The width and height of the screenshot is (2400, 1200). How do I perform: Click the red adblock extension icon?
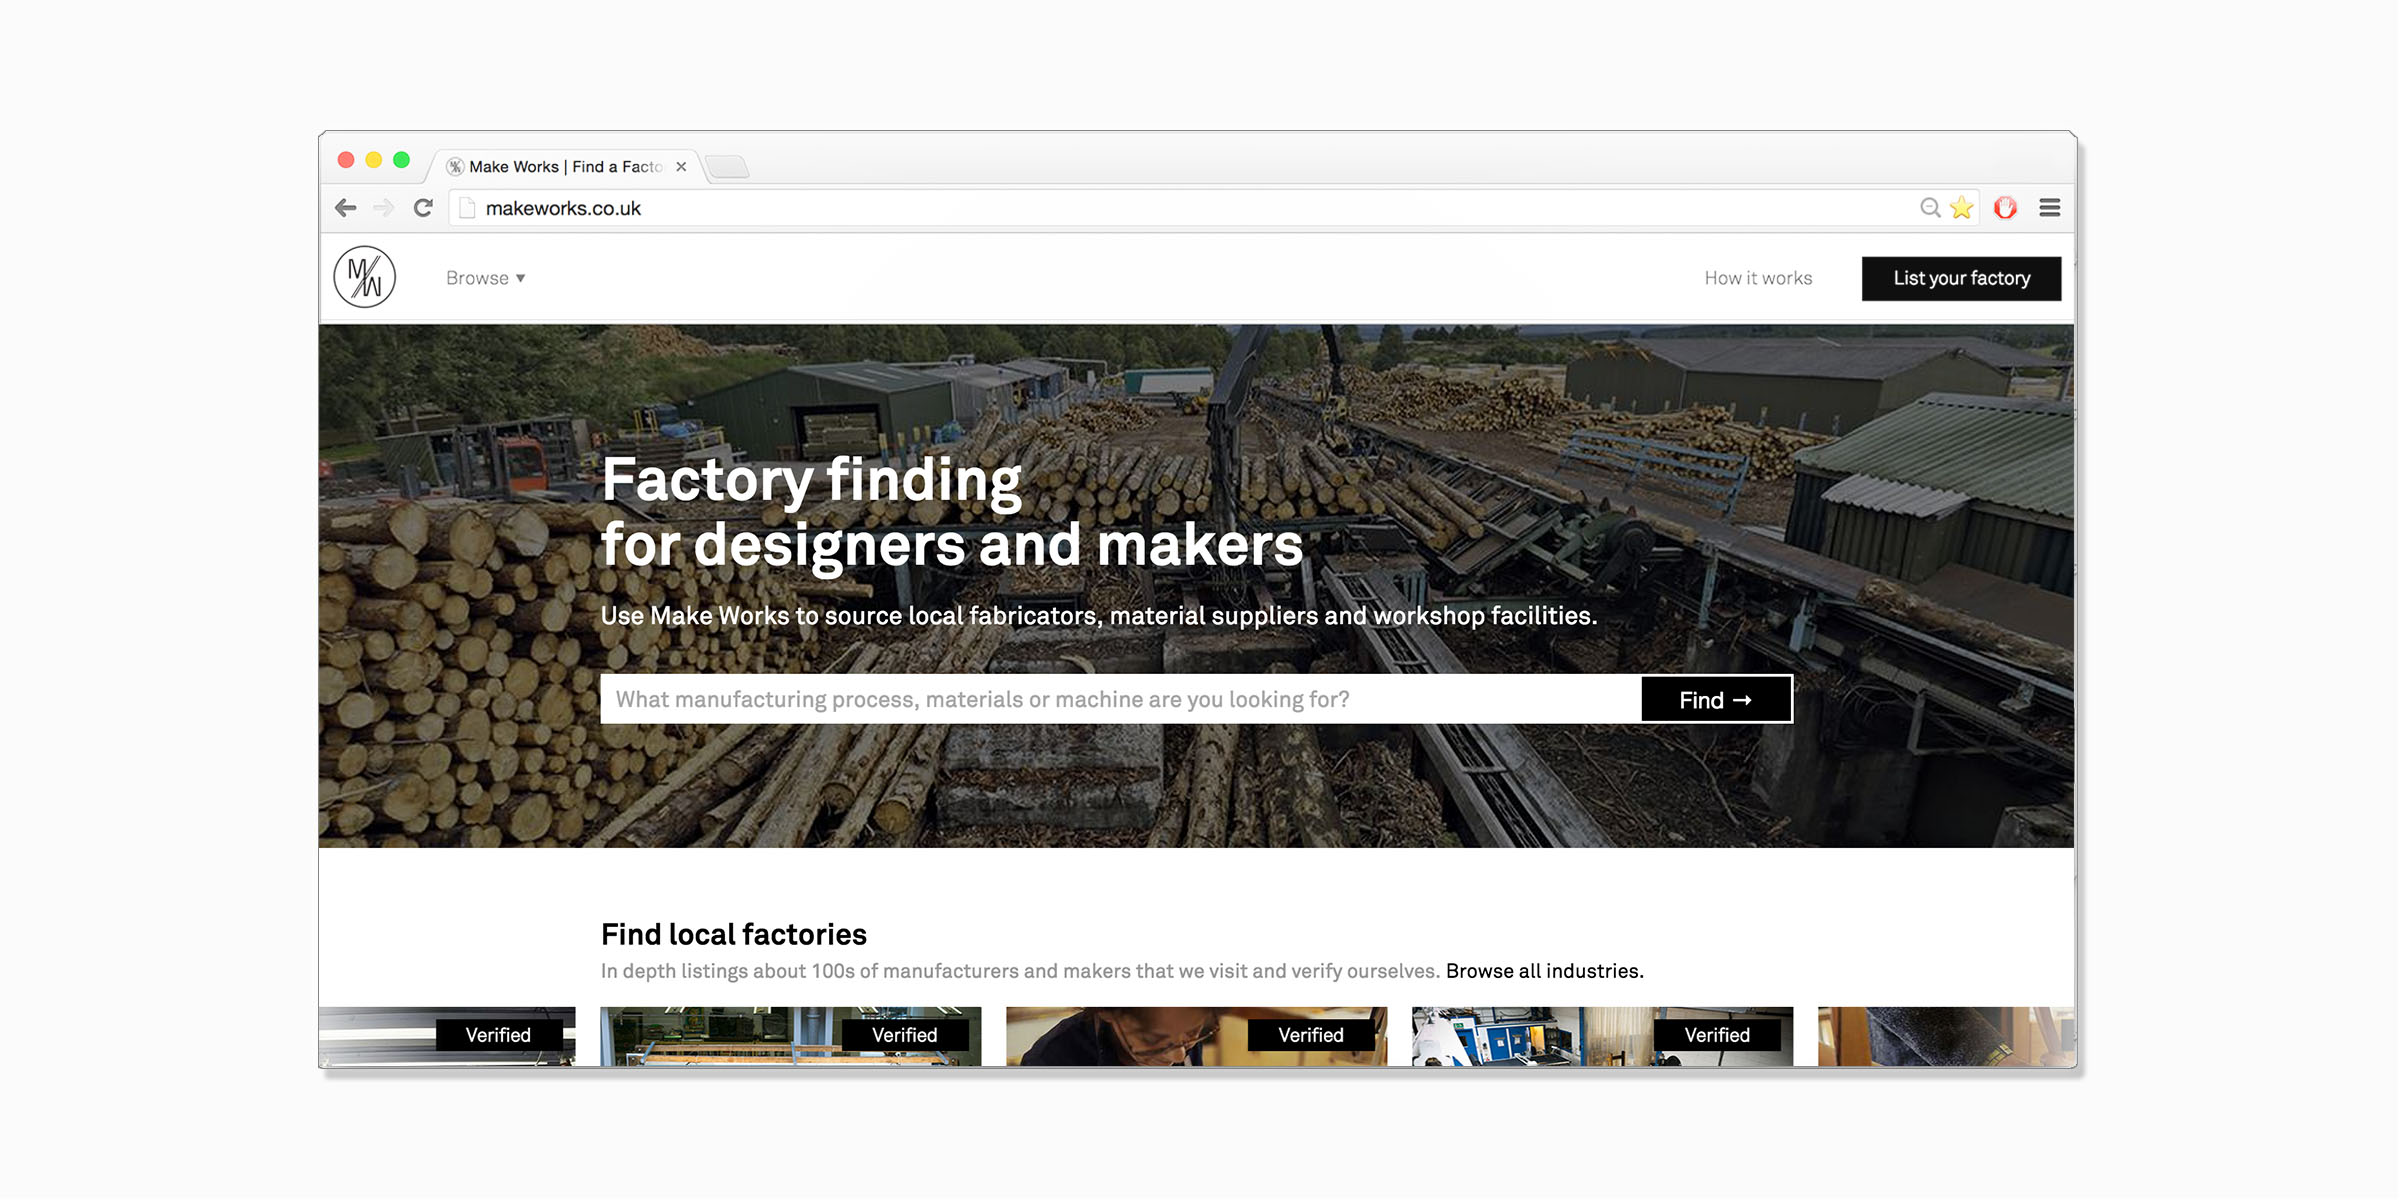point(2005,208)
